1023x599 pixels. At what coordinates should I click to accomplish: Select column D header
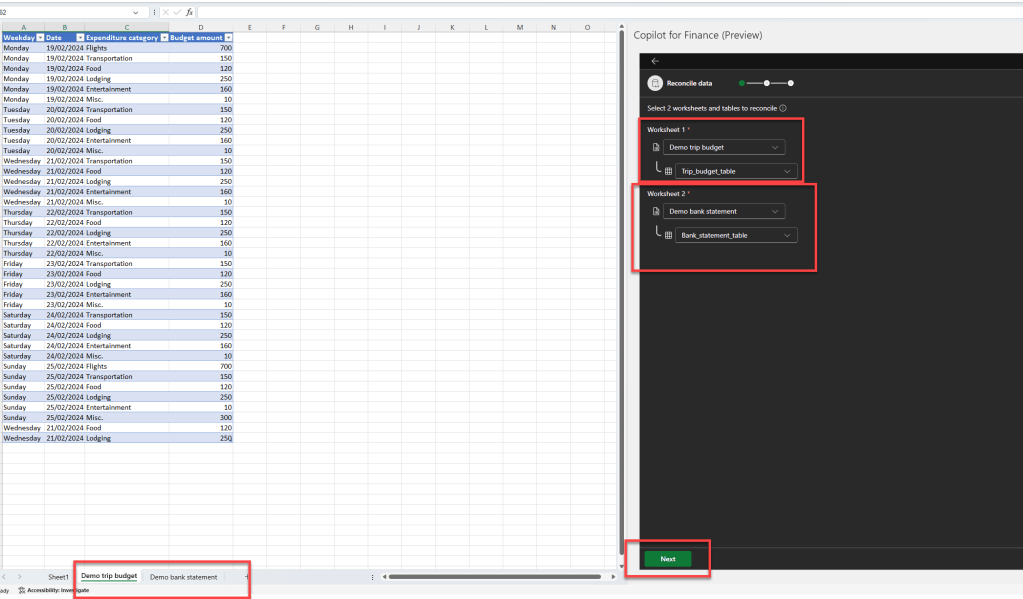tap(200, 27)
